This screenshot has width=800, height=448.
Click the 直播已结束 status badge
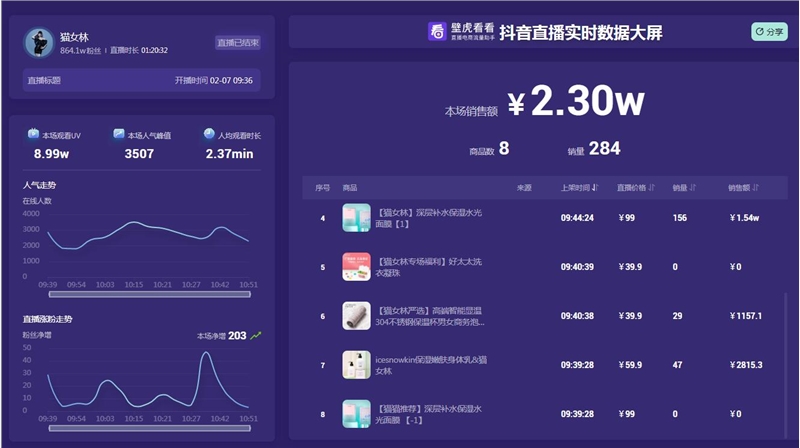pos(238,43)
